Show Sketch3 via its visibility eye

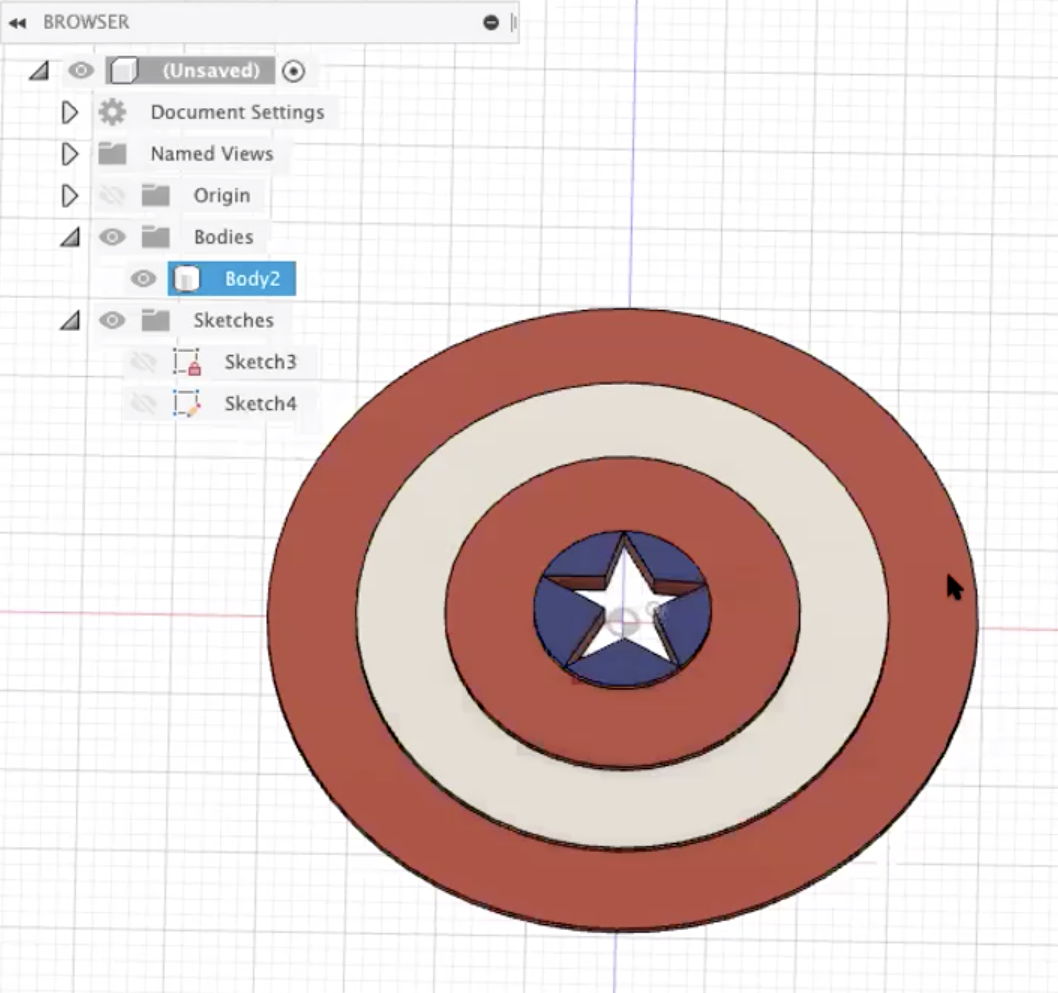click(x=144, y=362)
